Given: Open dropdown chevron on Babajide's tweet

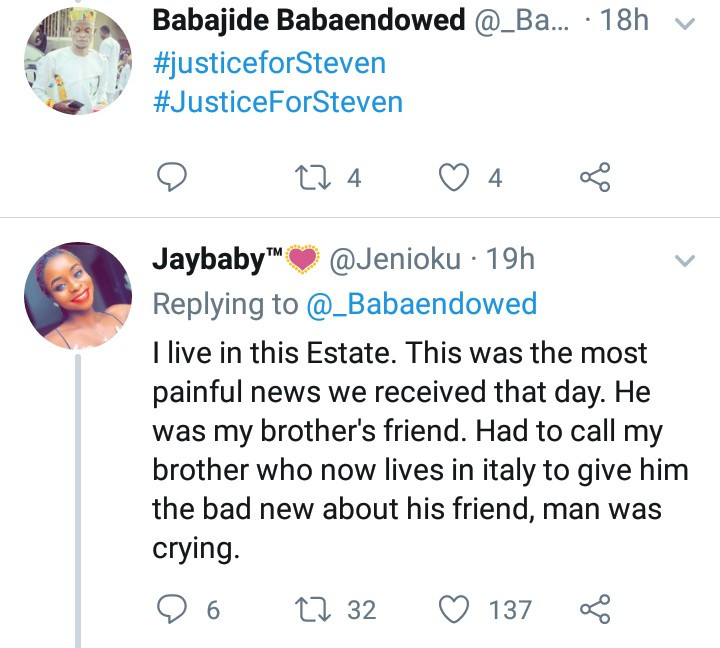Looking at the screenshot, I should [x=685, y=23].
